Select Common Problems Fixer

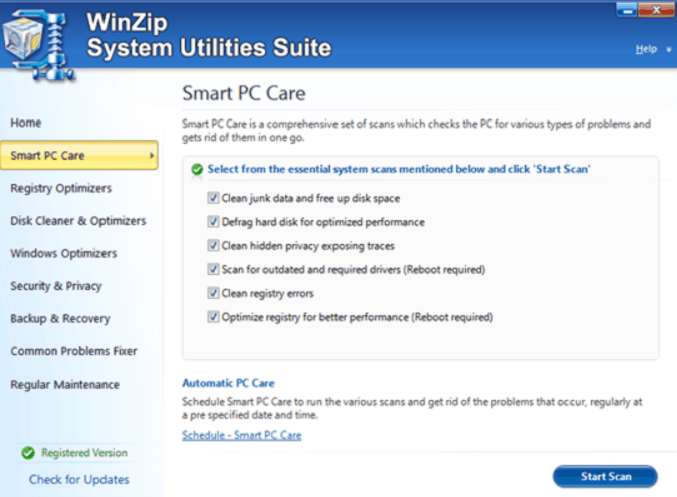[x=74, y=351]
